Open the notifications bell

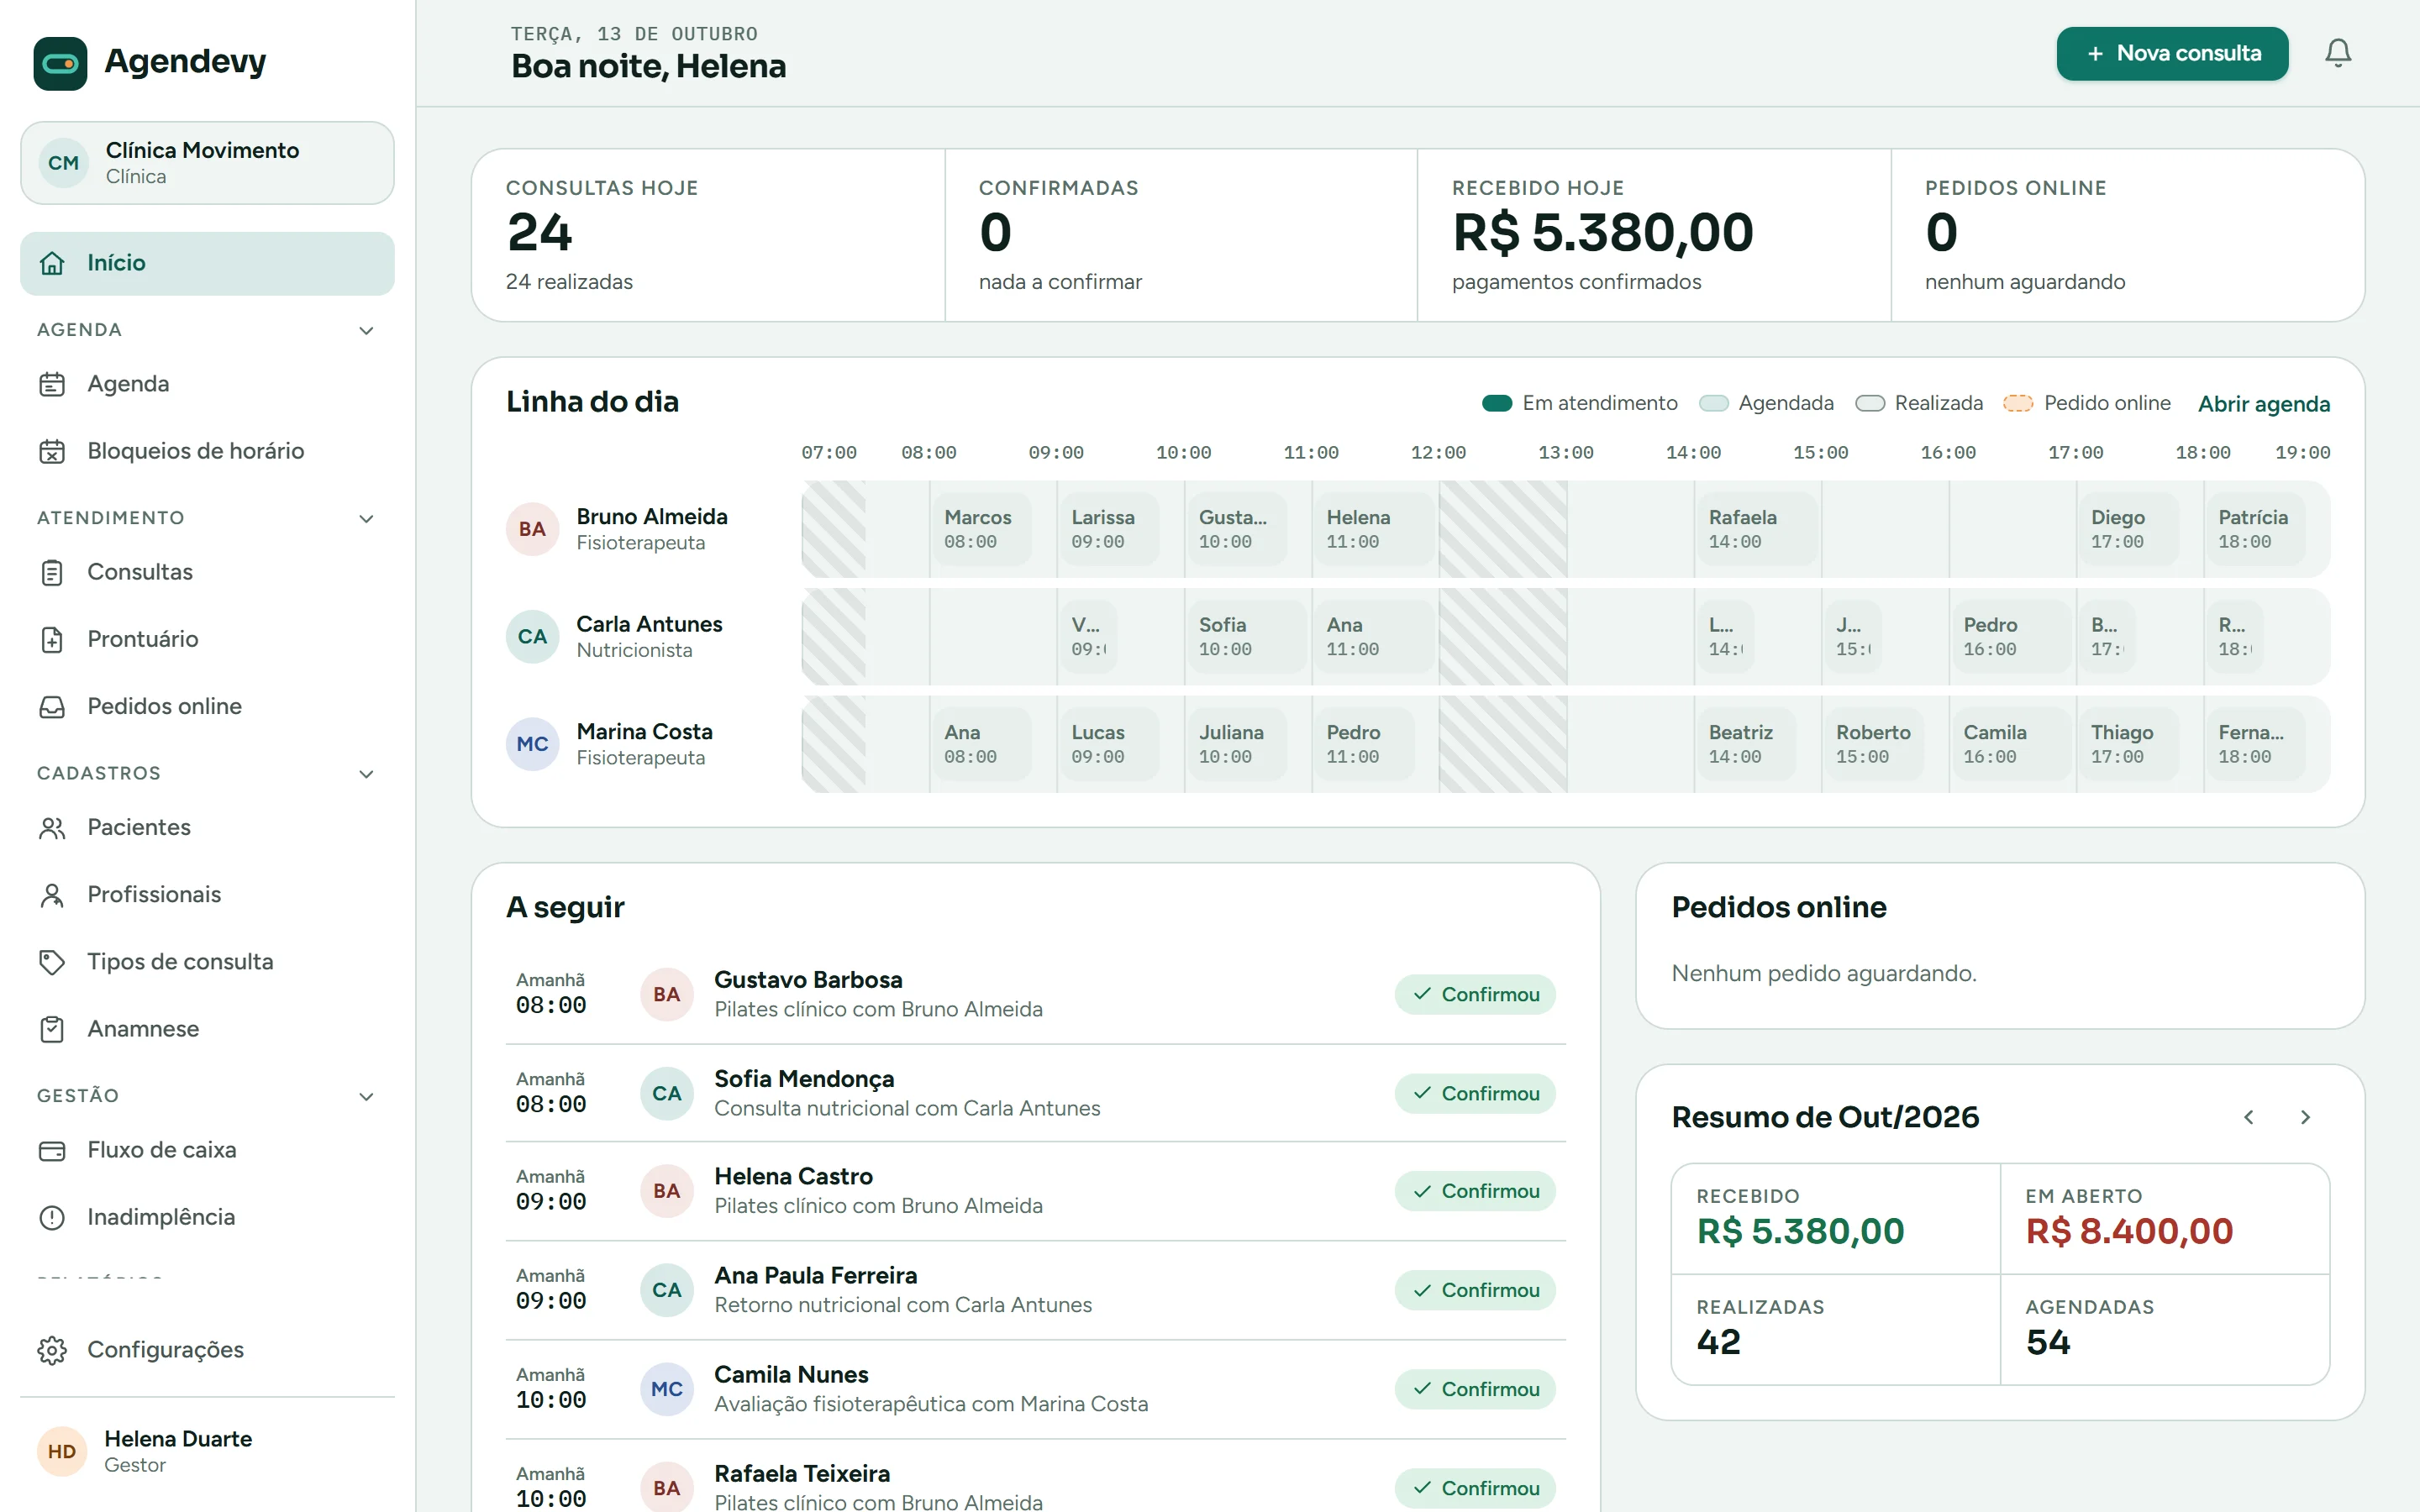pos(2338,53)
